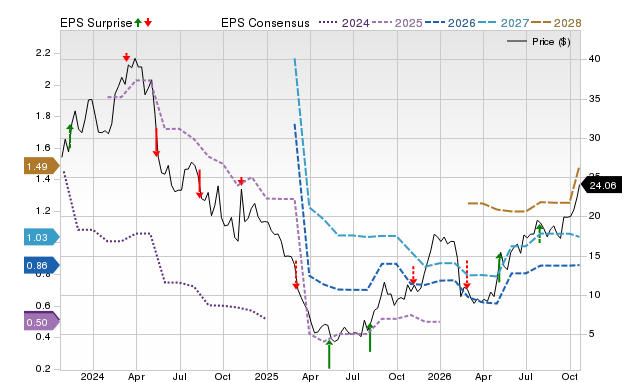Click the 10 label on the price axis
Viewport: 640px width, 382px height.
point(594,295)
